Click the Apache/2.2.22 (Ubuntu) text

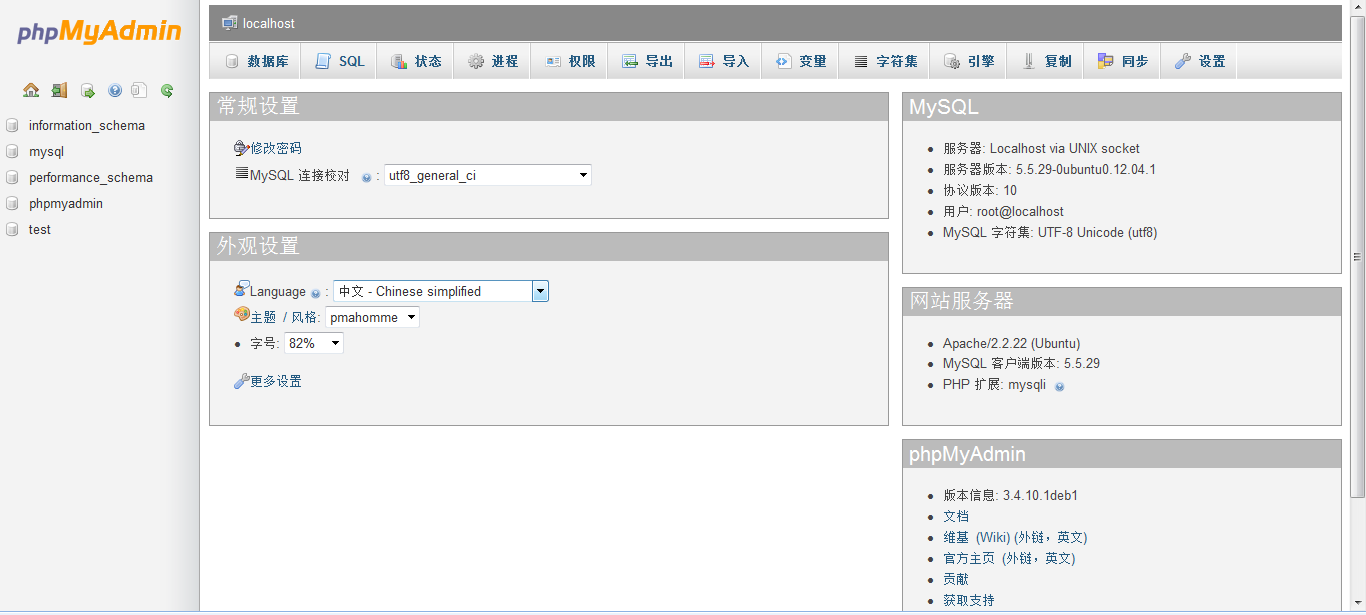pos(1011,343)
